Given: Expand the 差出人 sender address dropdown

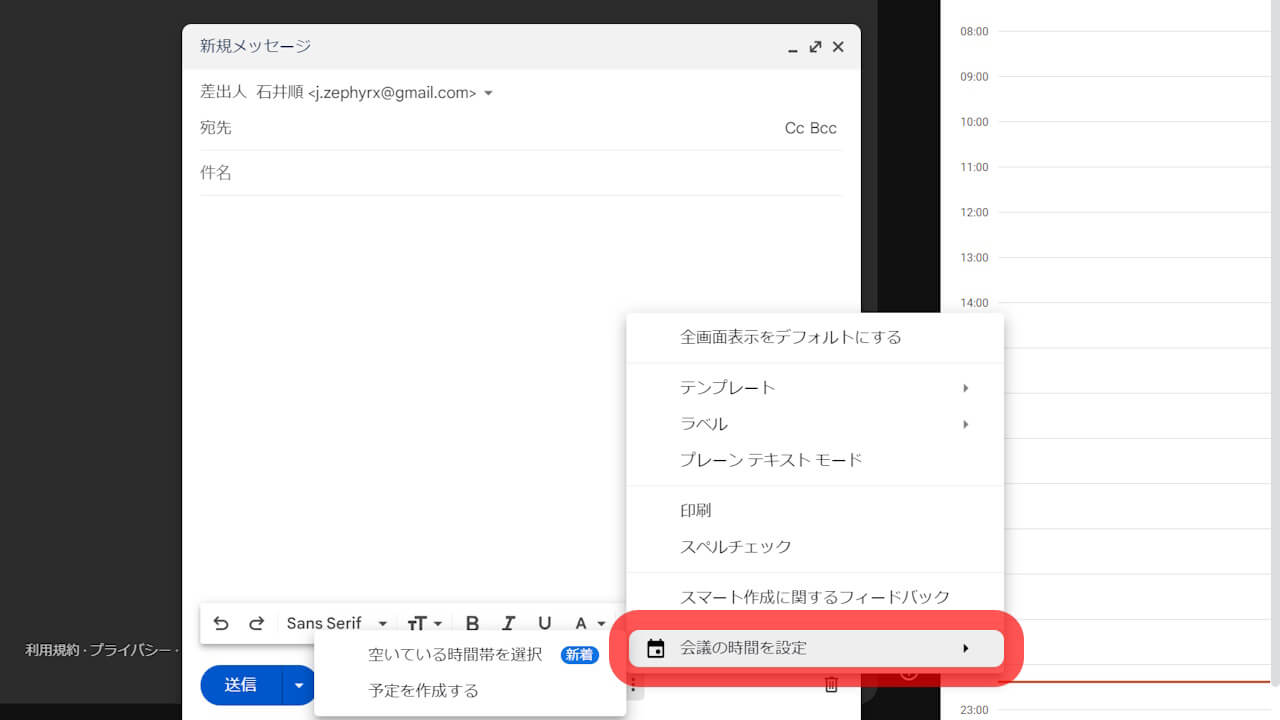Looking at the screenshot, I should [x=488, y=92].
